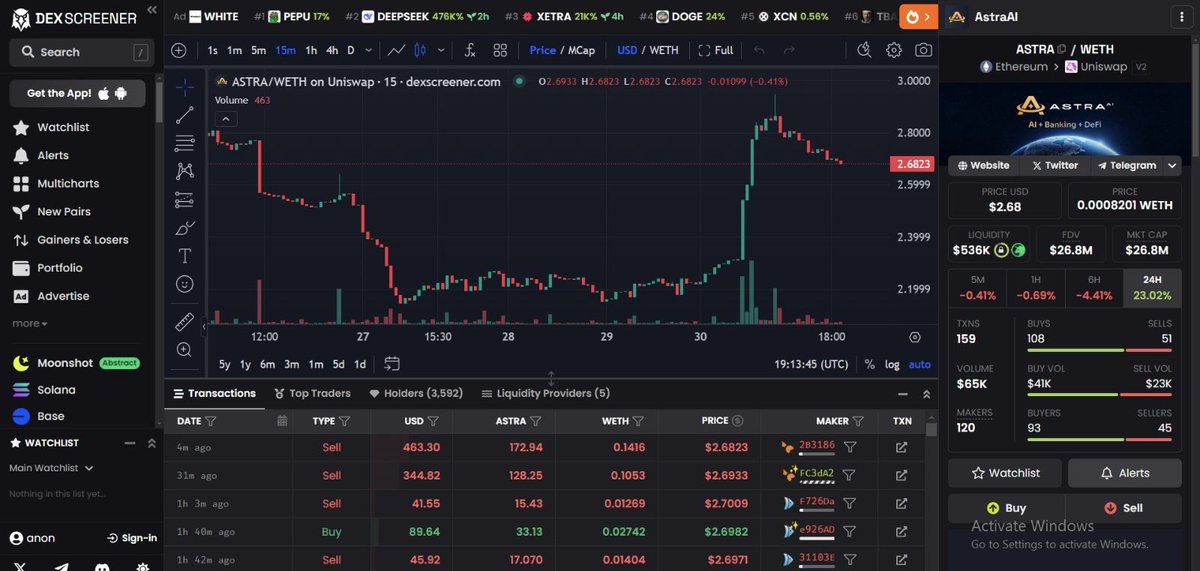Click the red Sell button
This screenshot has width=1200, height=571.
[1124, 508]
